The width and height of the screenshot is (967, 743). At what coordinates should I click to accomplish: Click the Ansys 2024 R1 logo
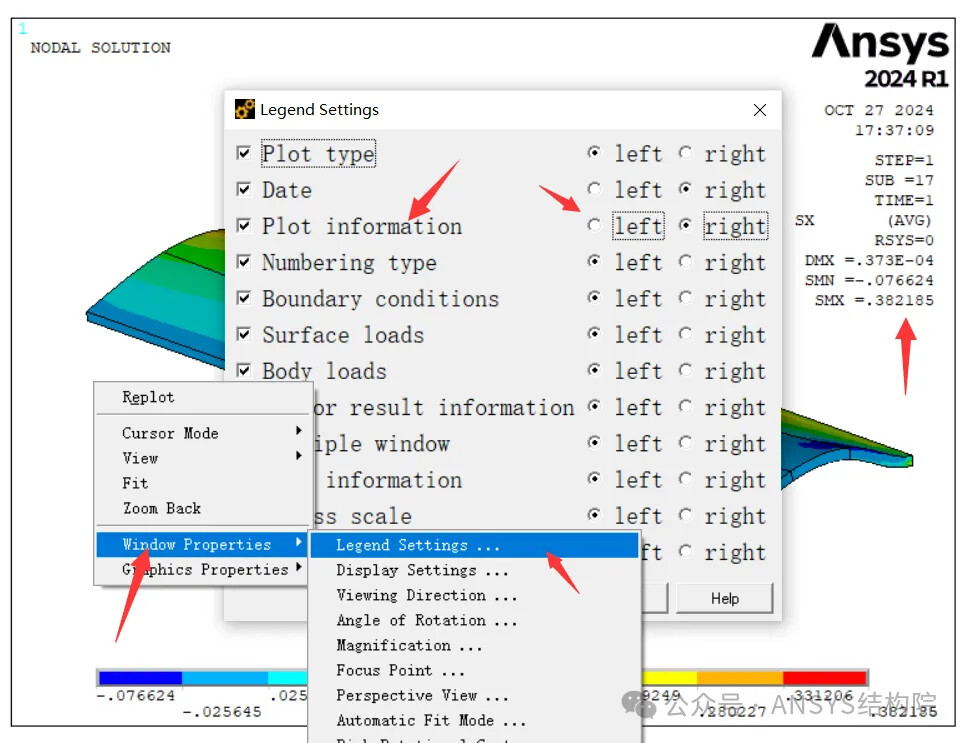click(x=879, y=56)
